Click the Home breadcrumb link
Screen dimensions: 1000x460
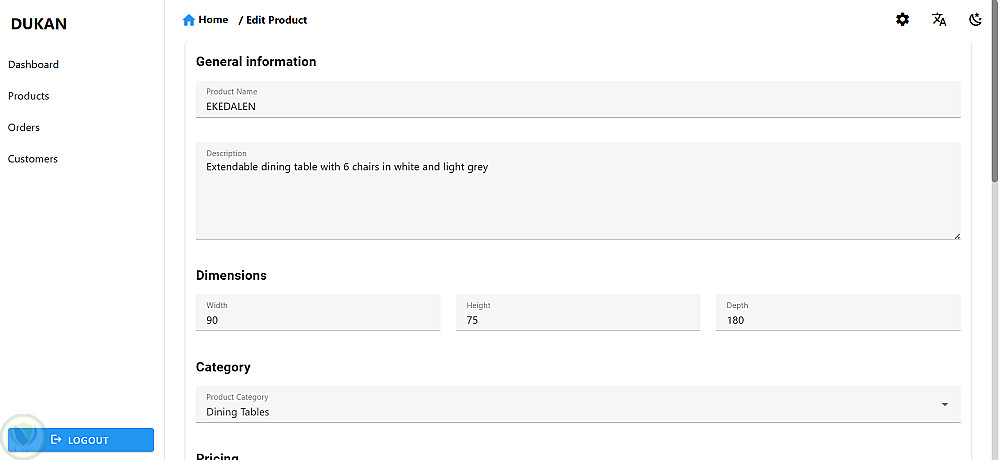coord(213,20)
